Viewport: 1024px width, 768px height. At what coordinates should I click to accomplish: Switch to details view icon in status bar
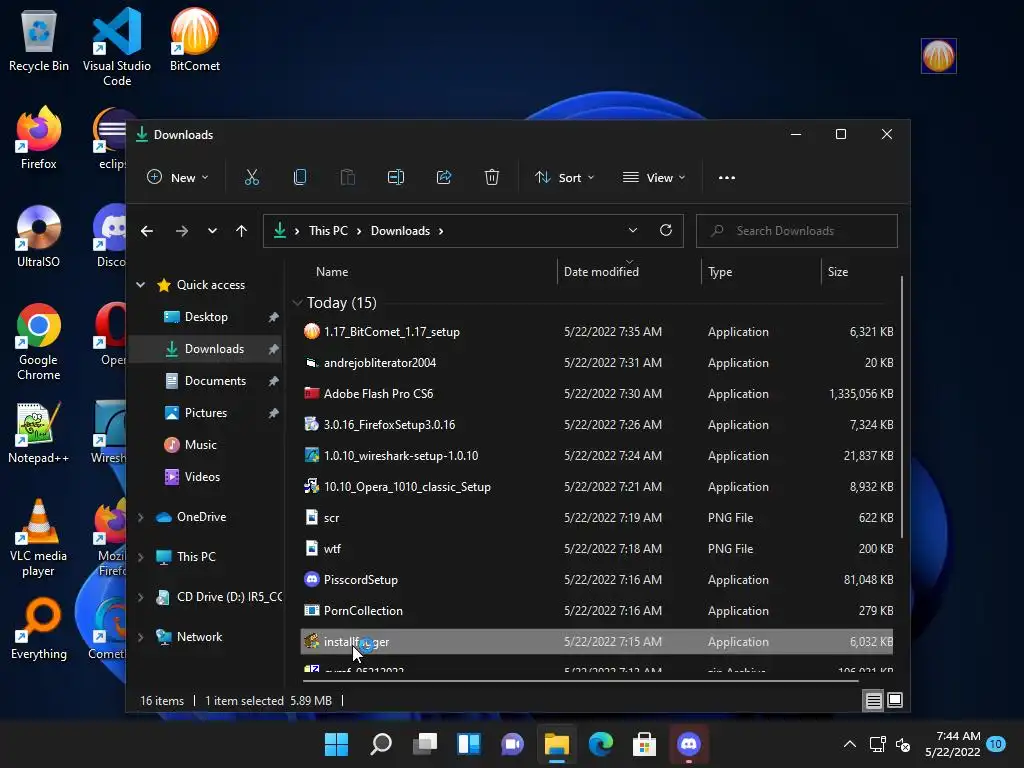tap(873, 701)
